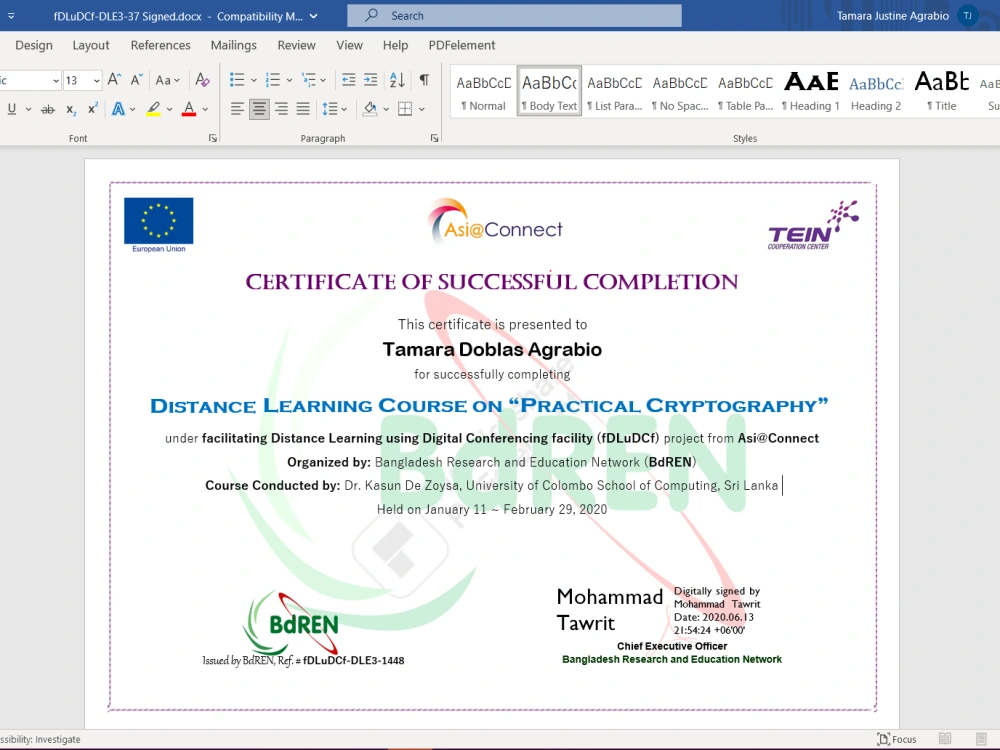Open Change Case dropdown
Image resolution: width=1000 pixels, height=750 pixels.
(168, 80)
